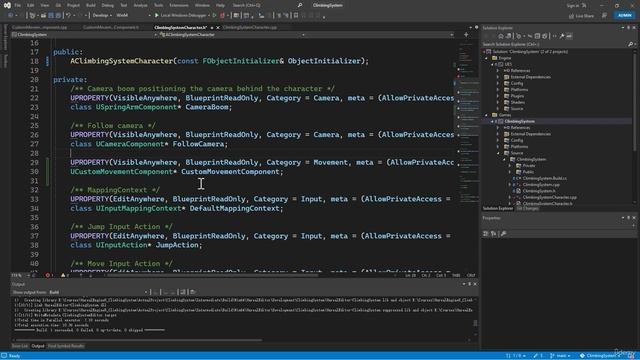Click the Start Without Debugging outline arrow
The image size is (640, 360).
click(214, 16)
